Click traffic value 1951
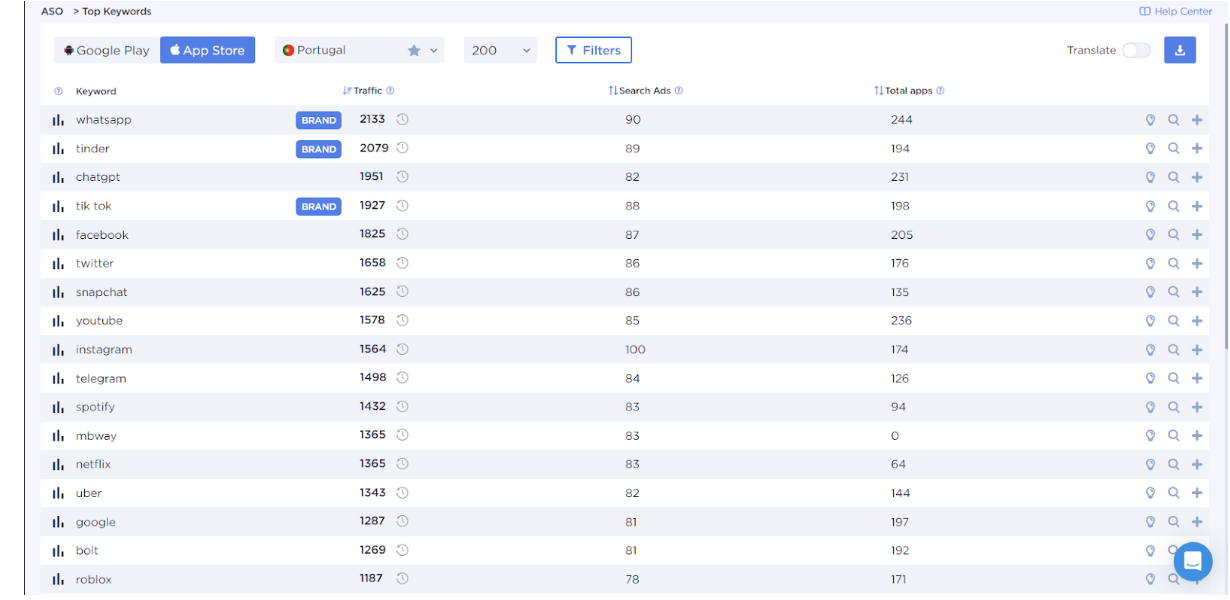The image size is (1230, 600). point(372,177)
